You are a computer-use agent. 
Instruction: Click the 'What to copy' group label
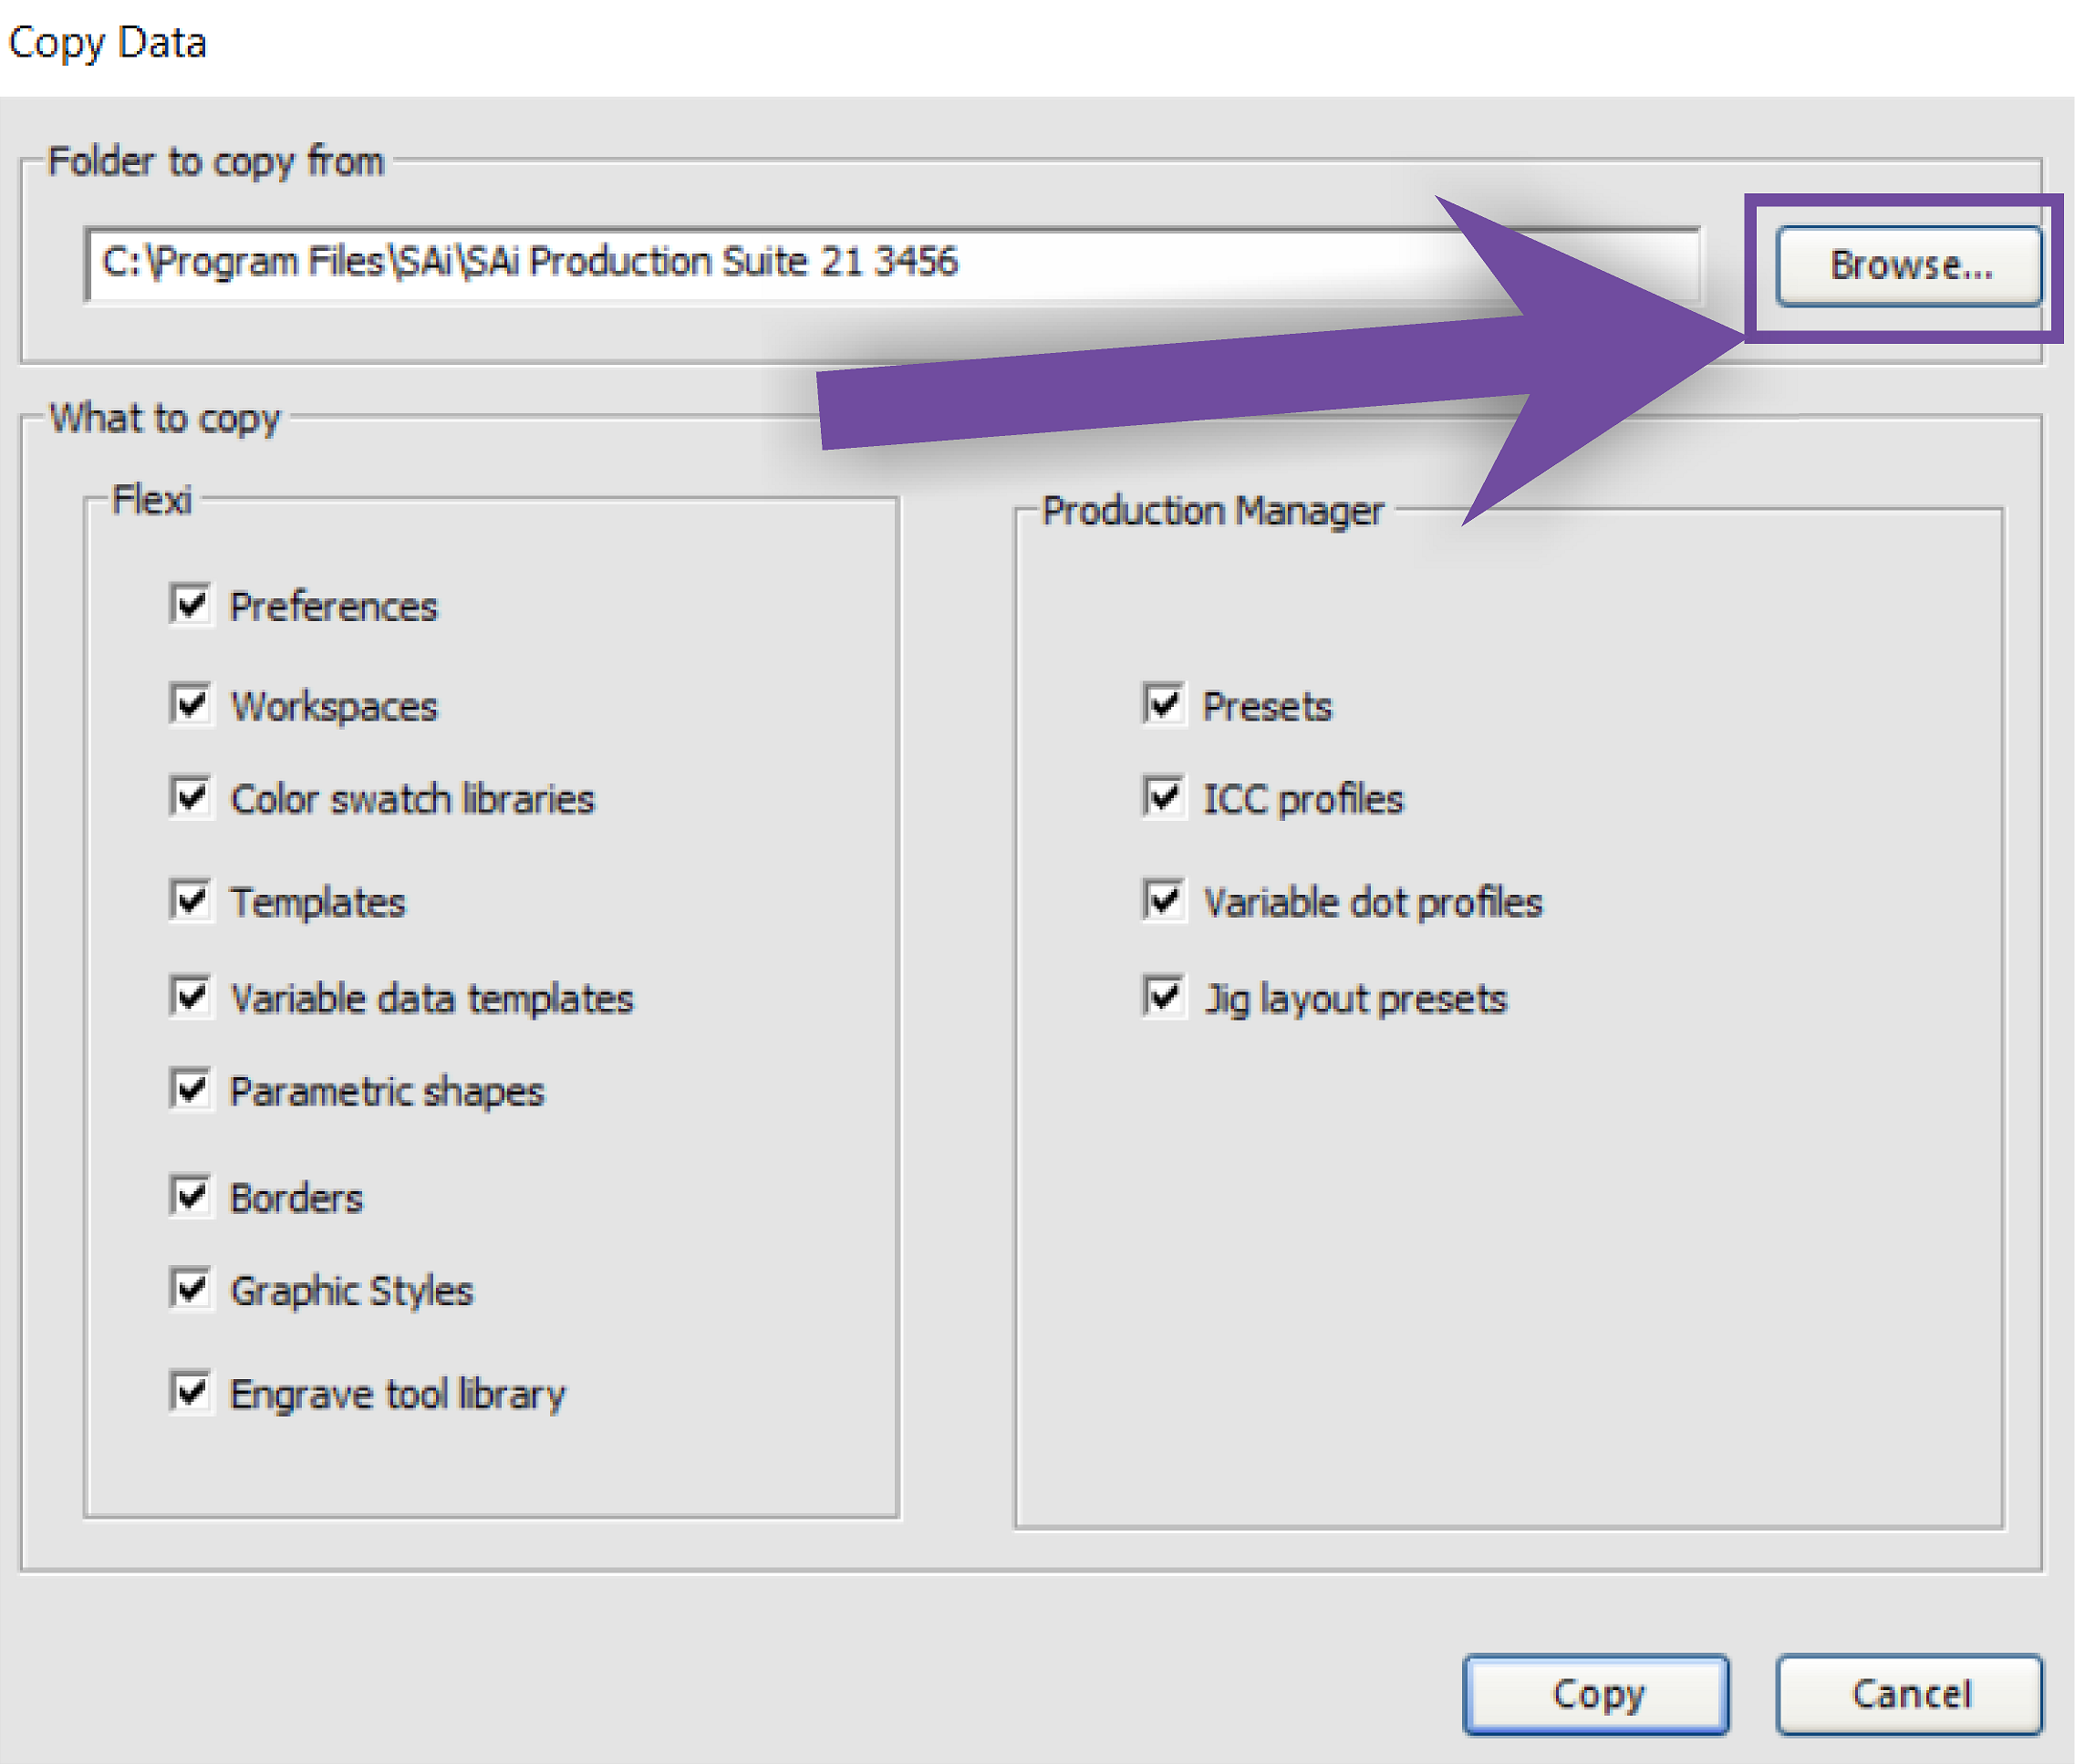pos(165,419)
